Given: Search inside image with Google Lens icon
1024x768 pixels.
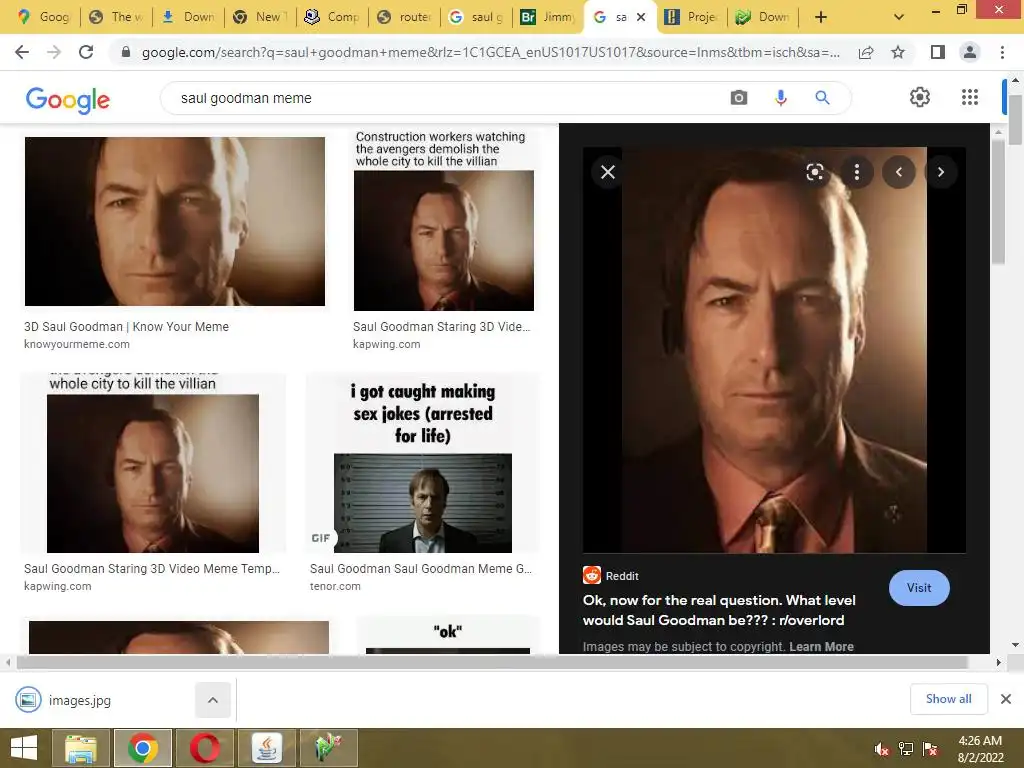Looking at the screenshot, I should pyautogui.click(x=814, y=172).
